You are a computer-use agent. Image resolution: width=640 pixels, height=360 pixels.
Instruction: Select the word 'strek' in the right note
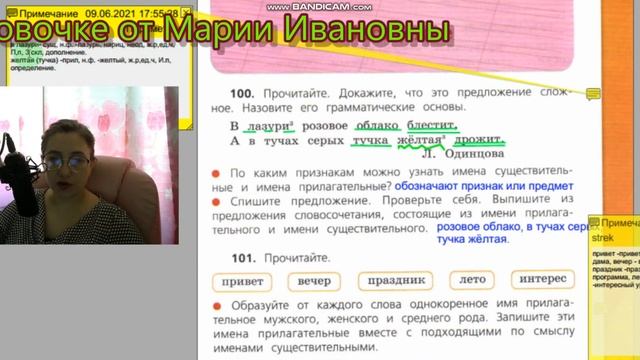[x=603, y=238]
